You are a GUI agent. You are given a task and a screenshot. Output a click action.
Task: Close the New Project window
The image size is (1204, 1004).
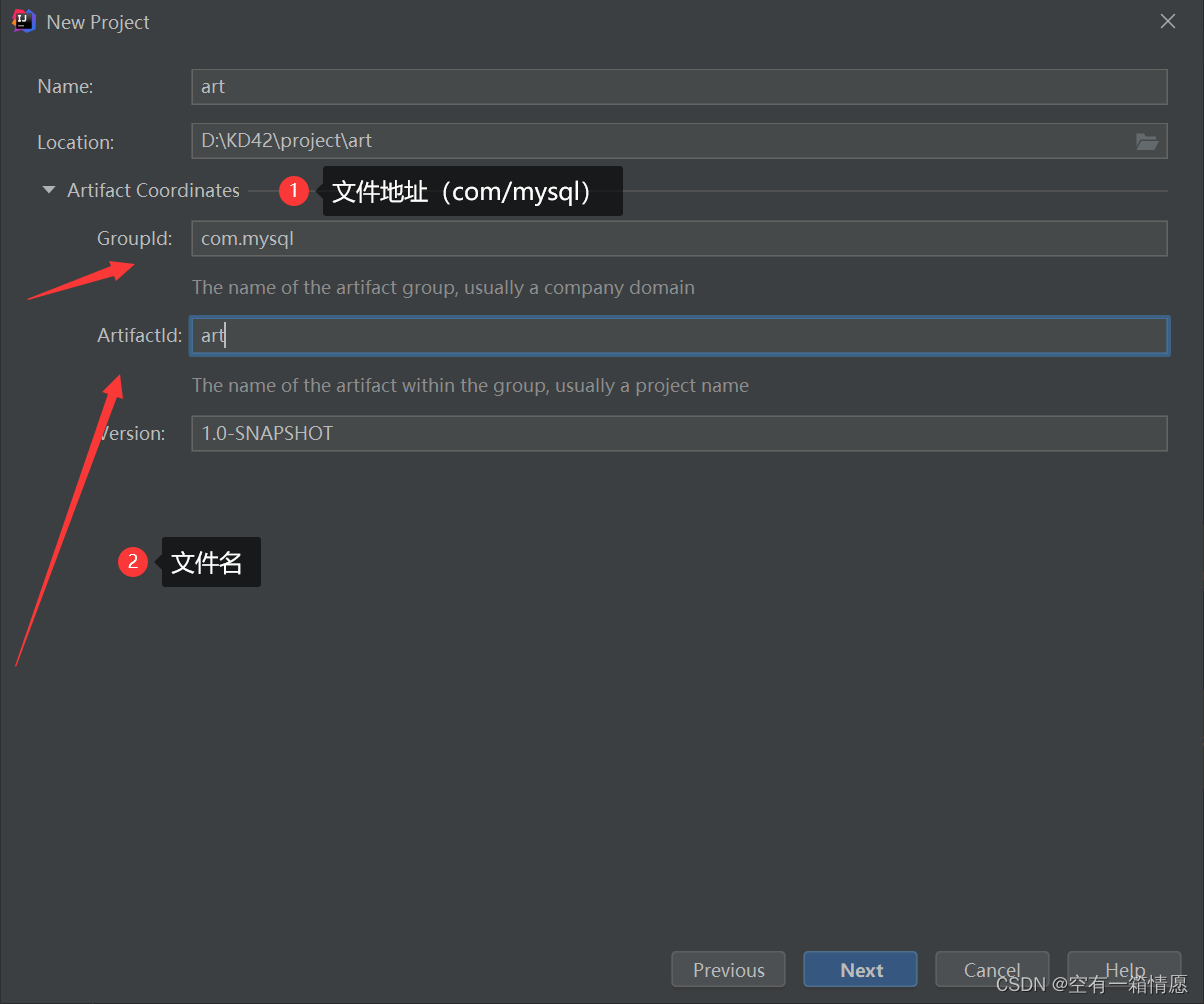[1167, 21]
